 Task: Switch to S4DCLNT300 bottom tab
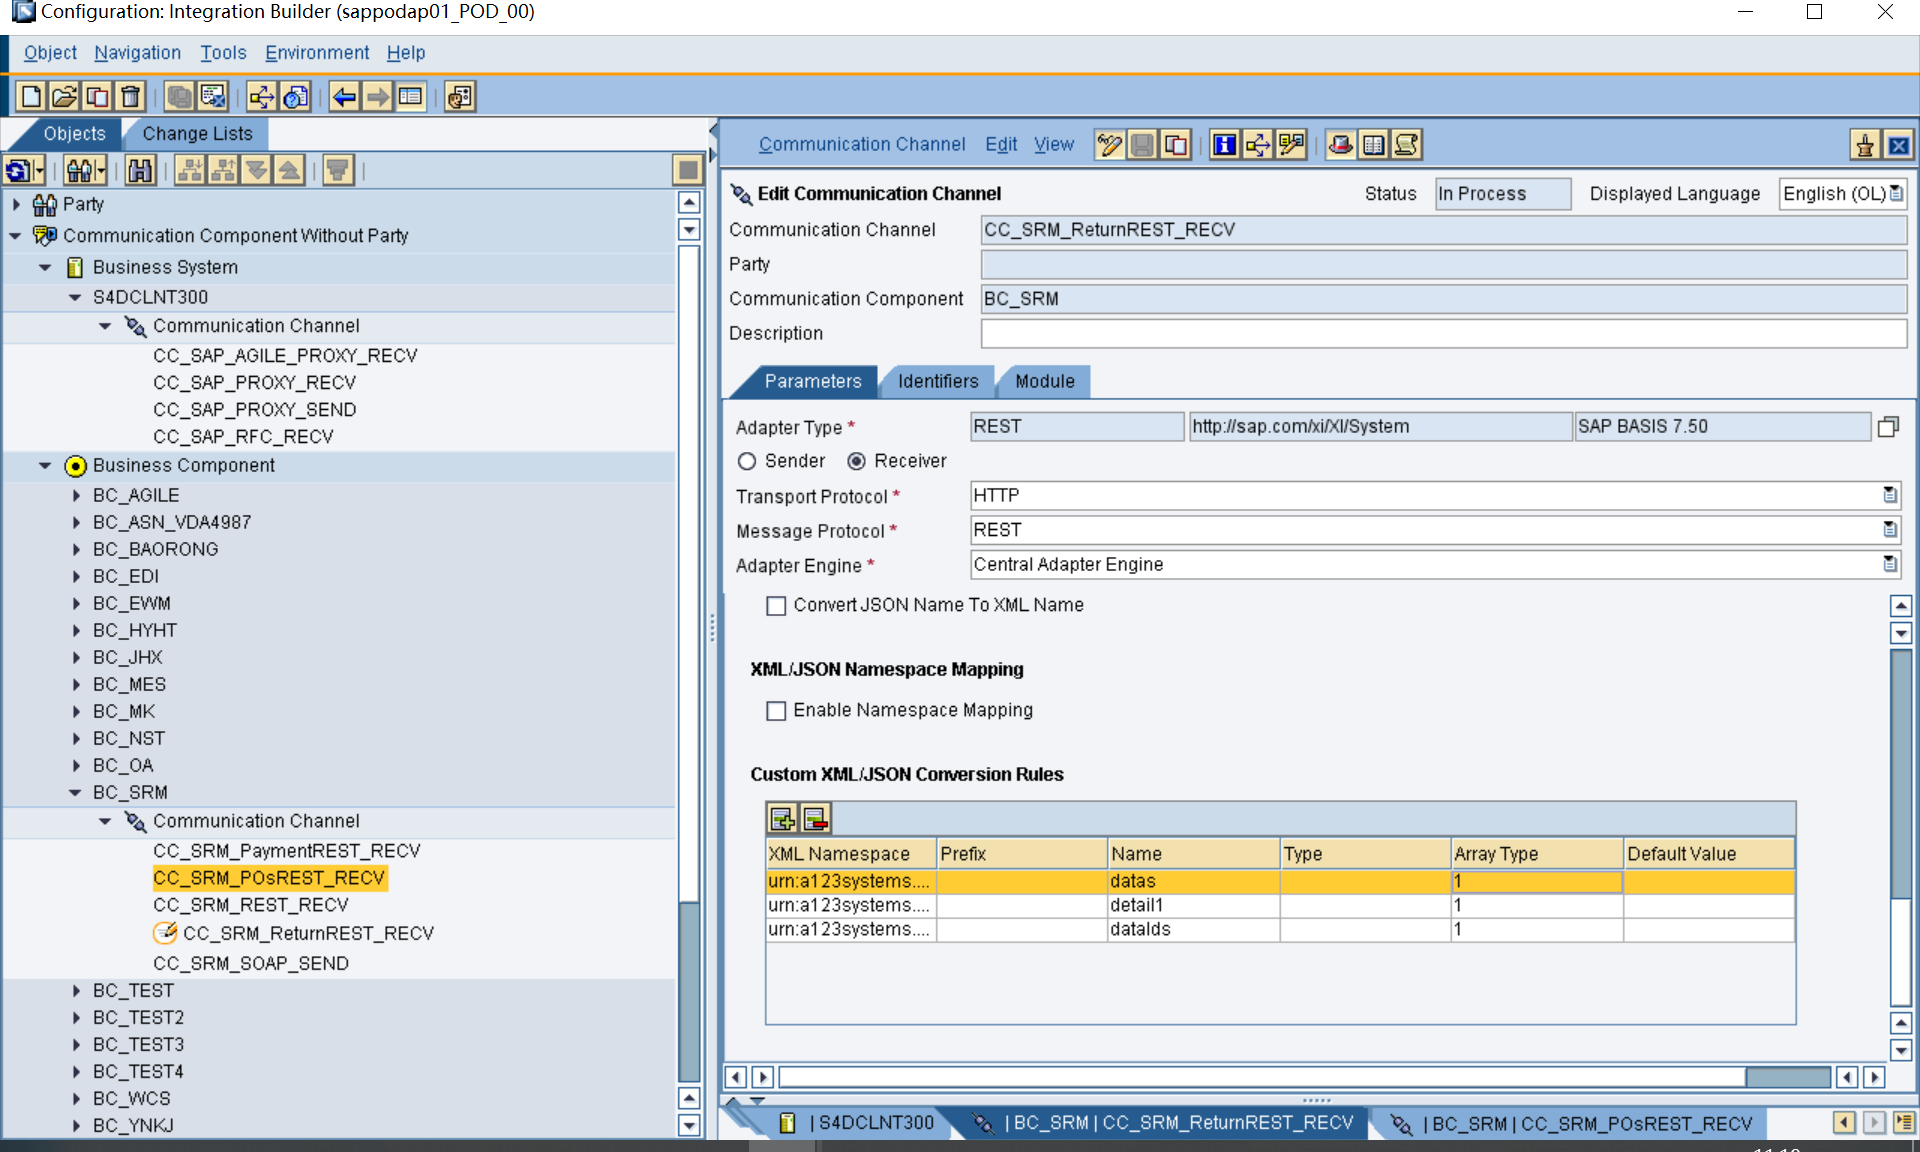point(862,1123)
